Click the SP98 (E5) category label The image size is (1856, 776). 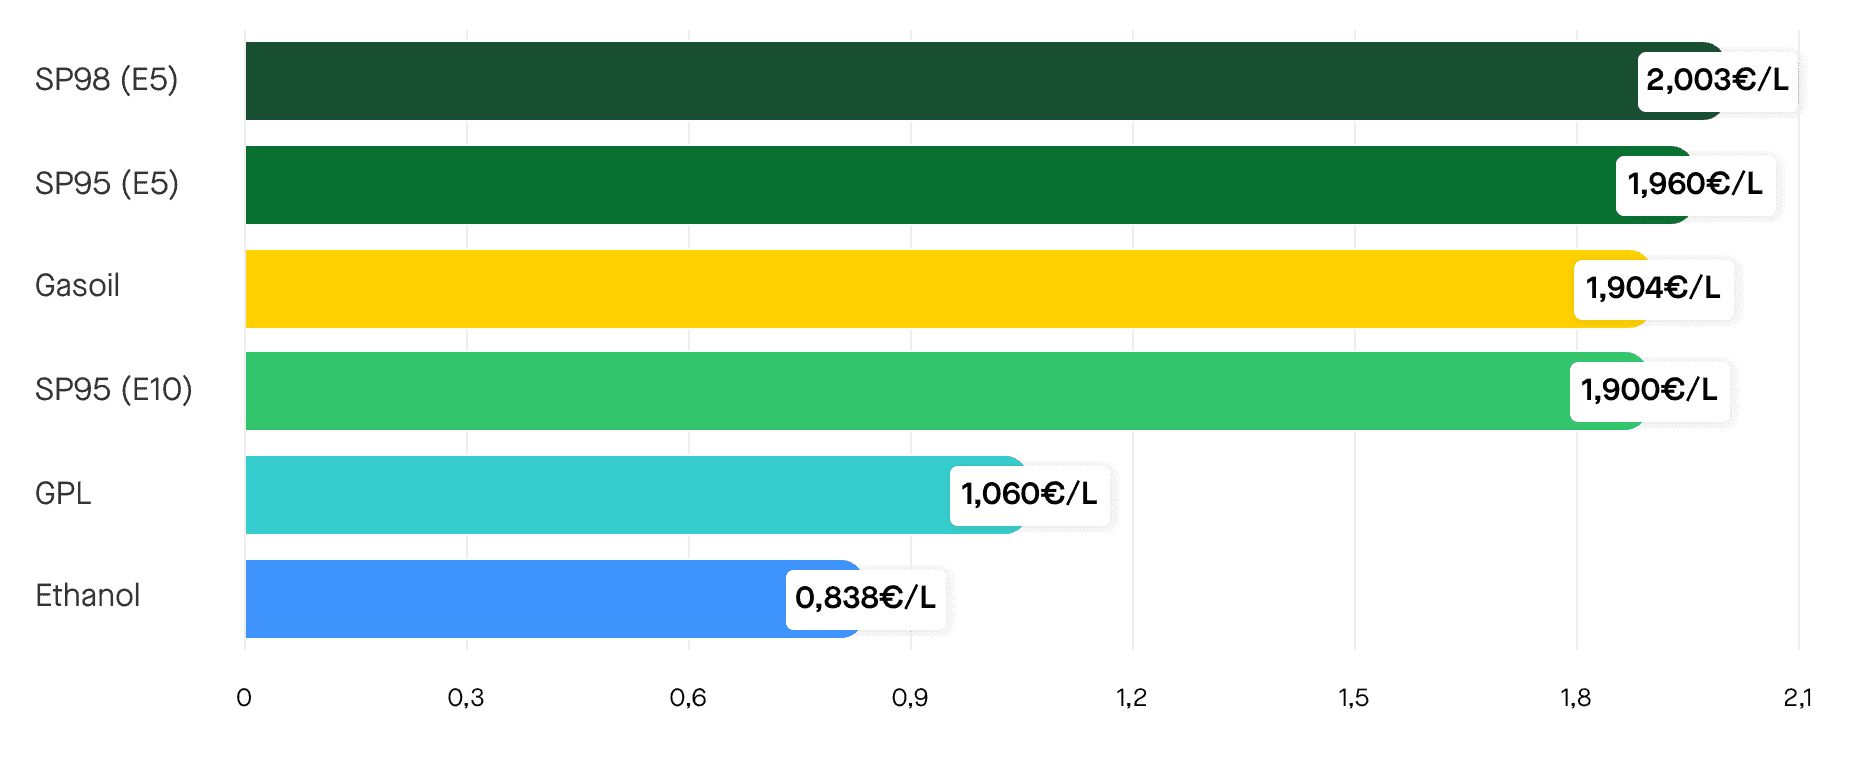pos(107,80)
